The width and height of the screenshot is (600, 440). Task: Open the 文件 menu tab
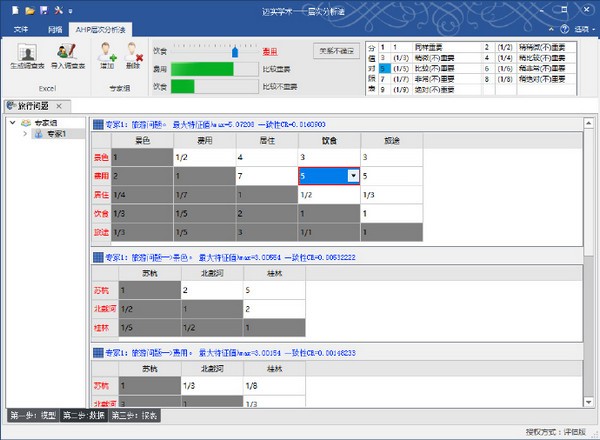coord(20,28)
